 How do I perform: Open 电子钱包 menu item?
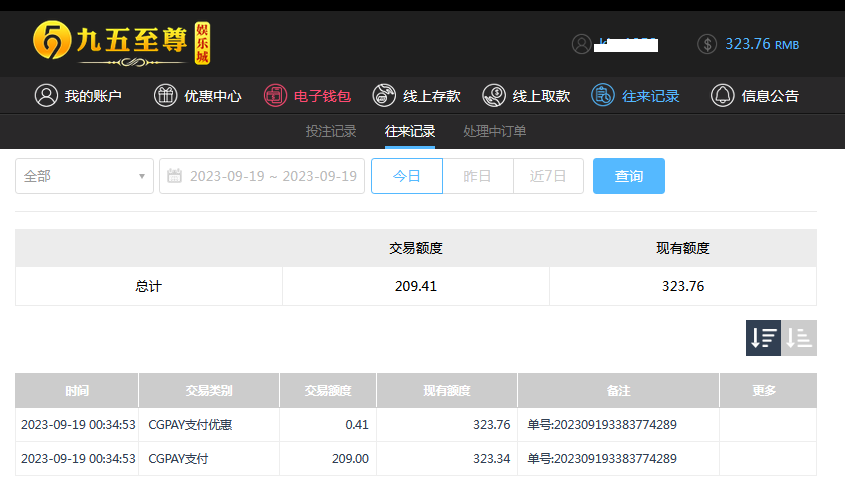click(322, 96)
